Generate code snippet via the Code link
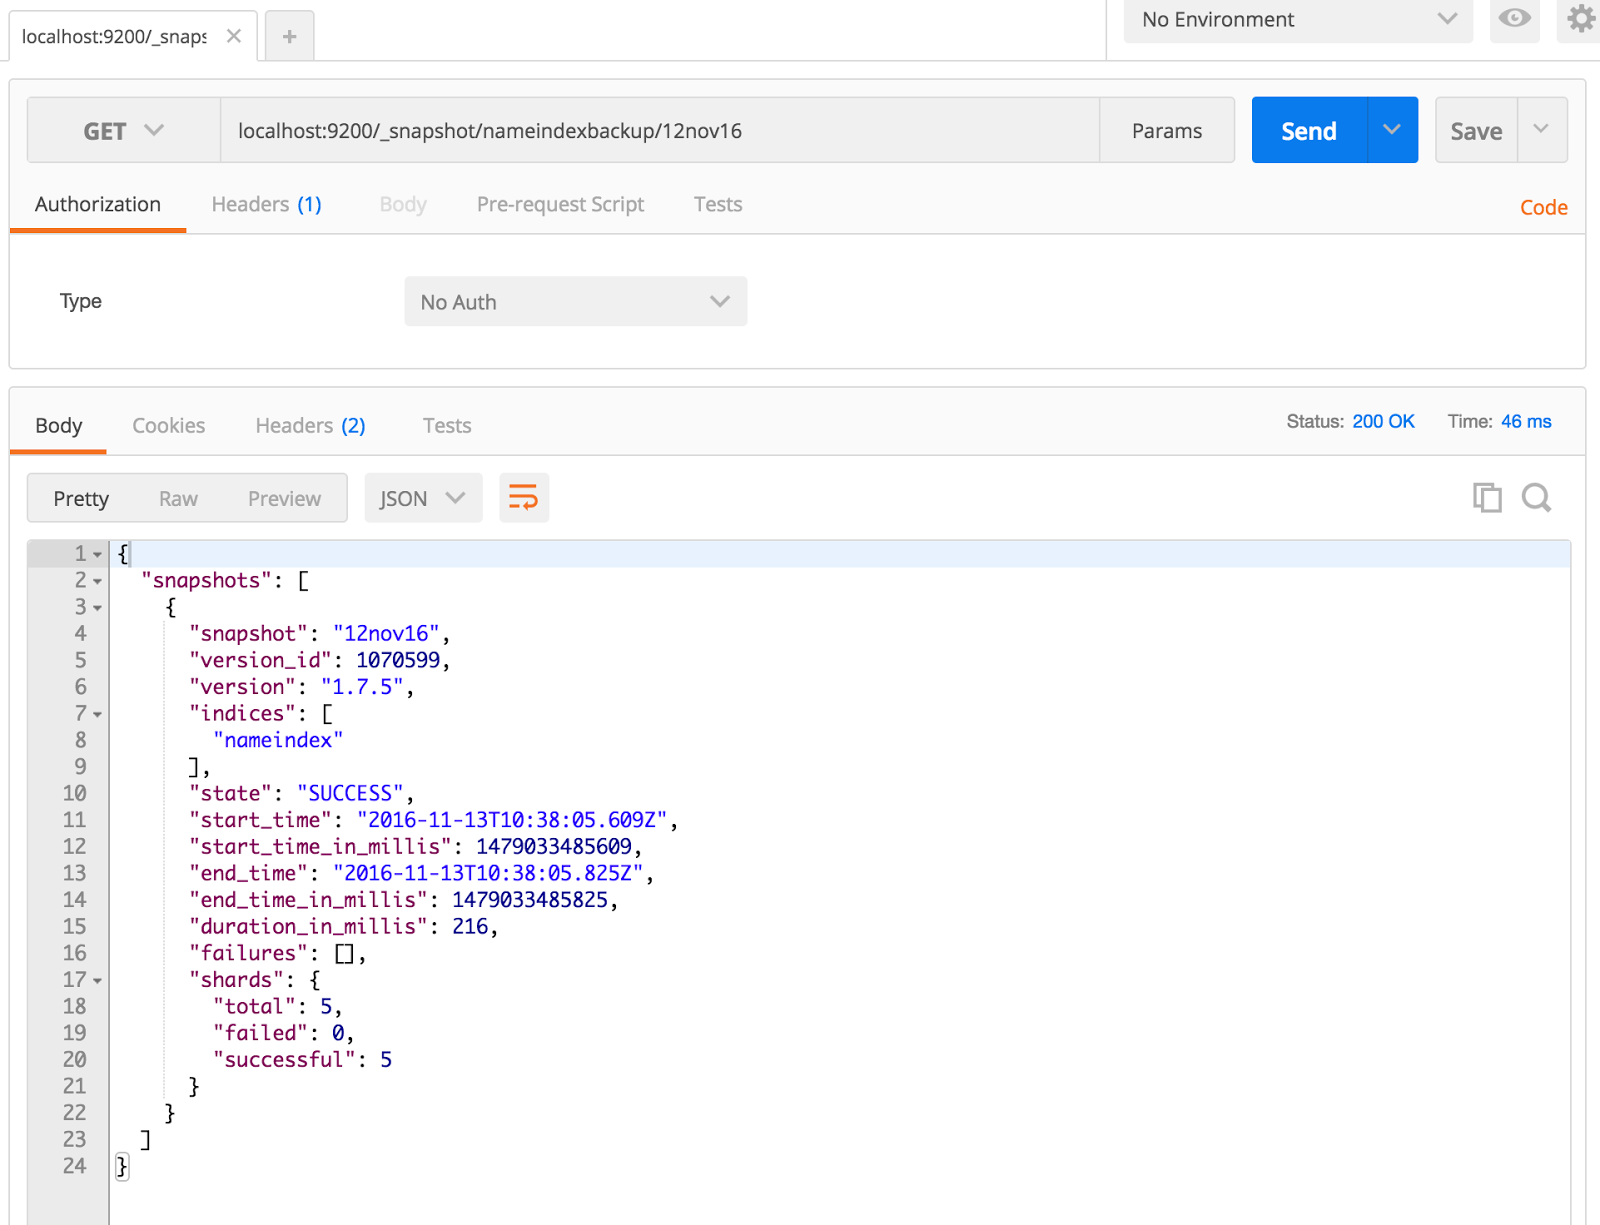1600x1225 pixels. pos(1543,207)
